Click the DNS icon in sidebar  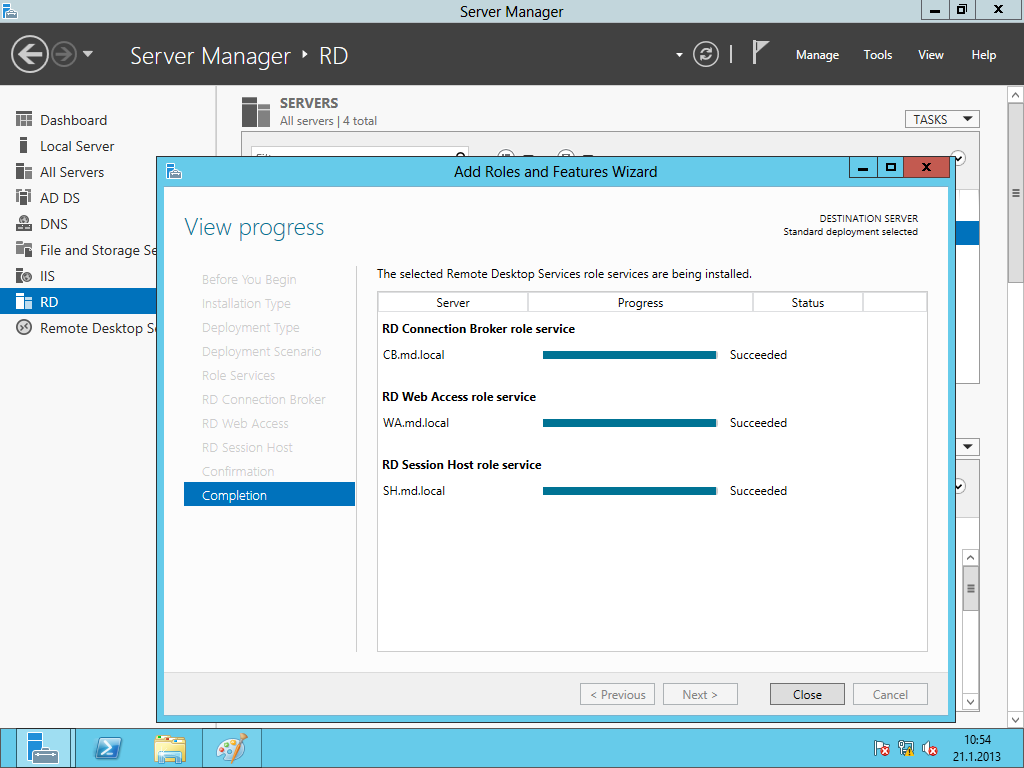coord(24,224)
